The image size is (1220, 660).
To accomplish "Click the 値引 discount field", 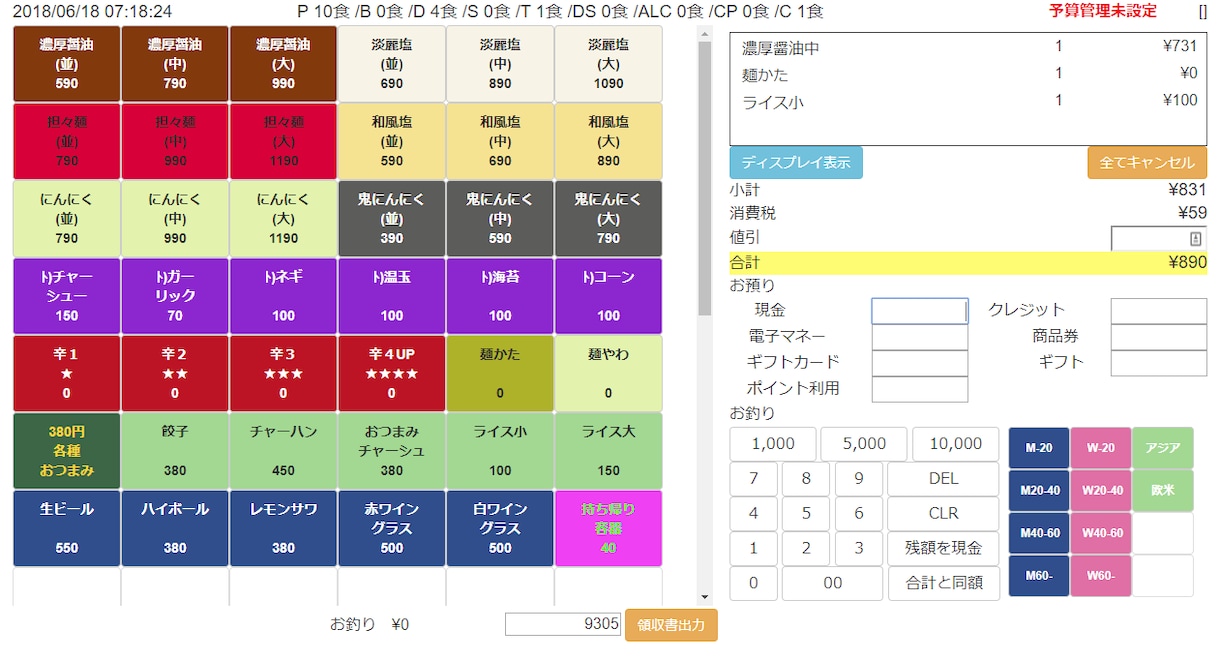I will (x=1159, y=238).
